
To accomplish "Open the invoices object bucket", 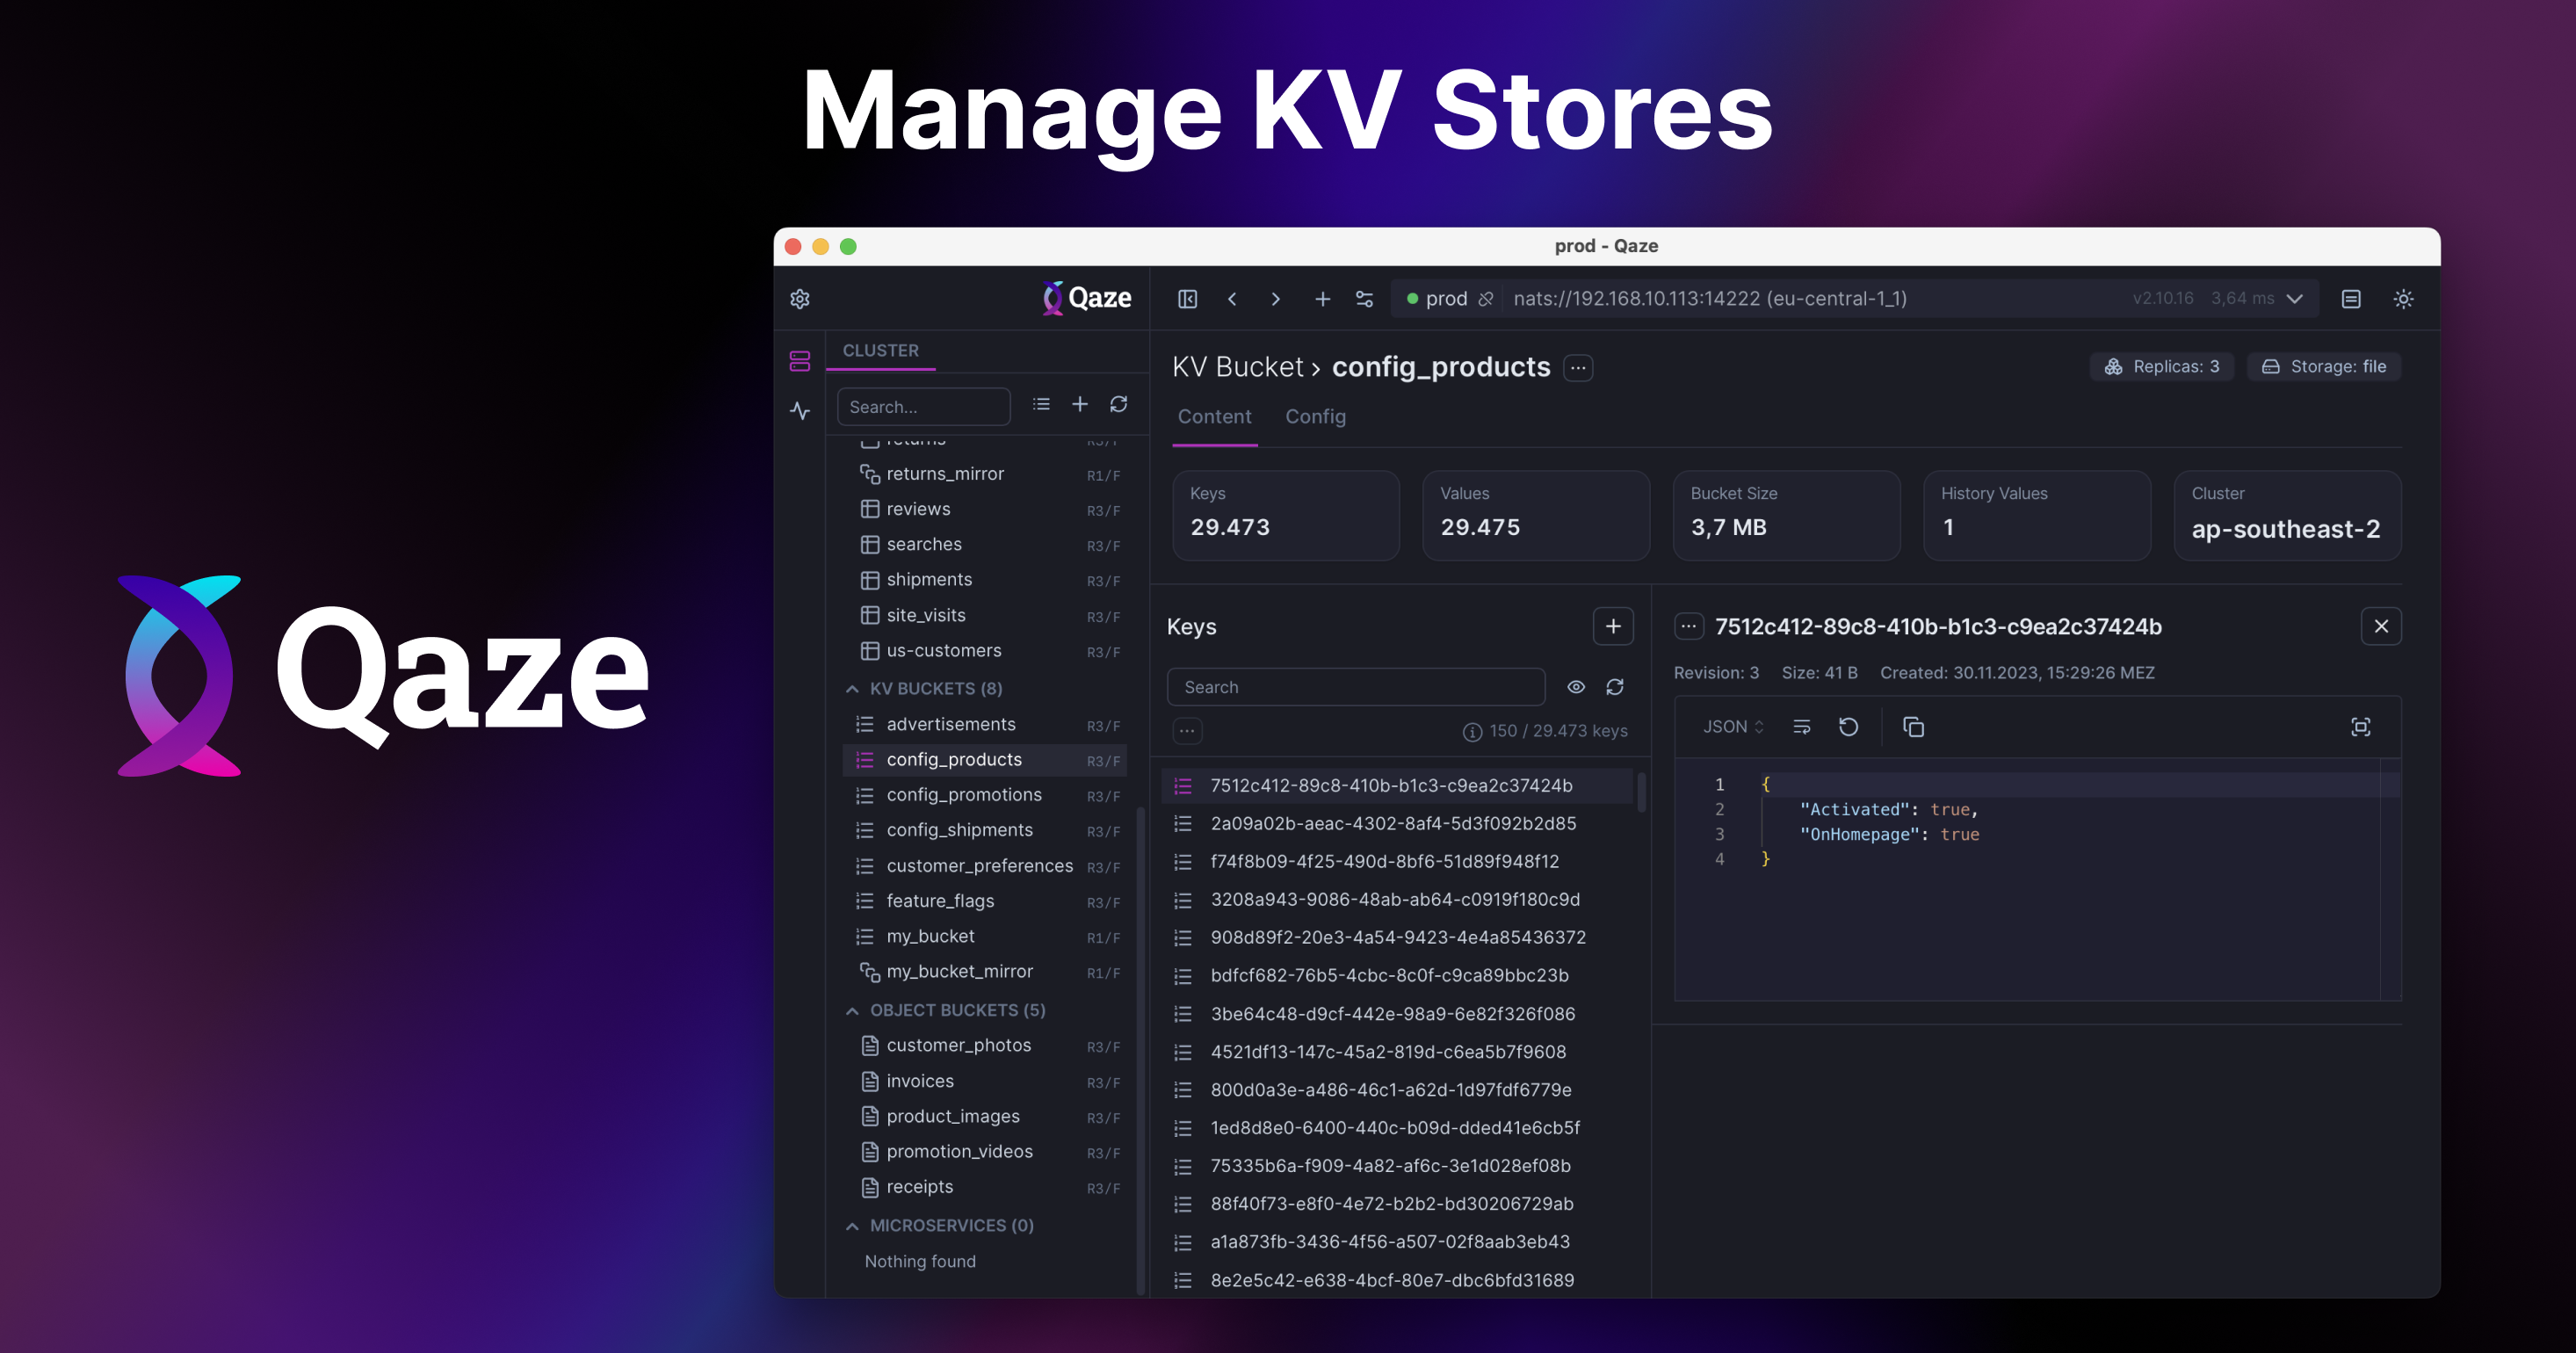I will tap(985, 1081).
